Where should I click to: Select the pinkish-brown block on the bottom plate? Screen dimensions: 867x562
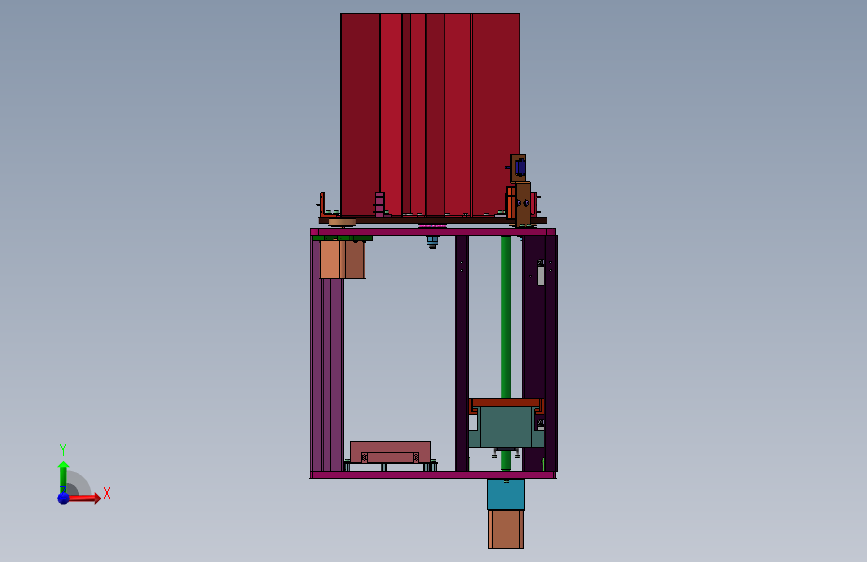point(390,451)
